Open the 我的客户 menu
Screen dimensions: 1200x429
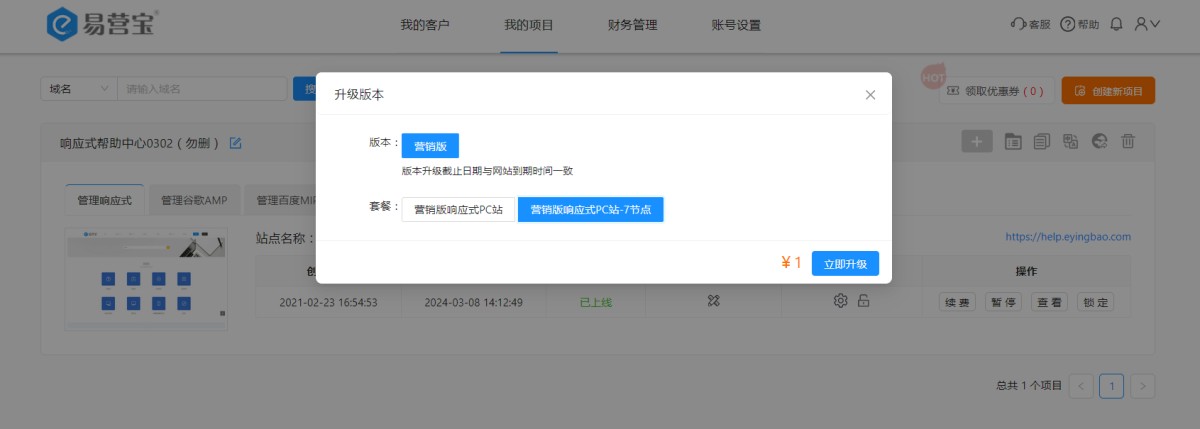425,25
